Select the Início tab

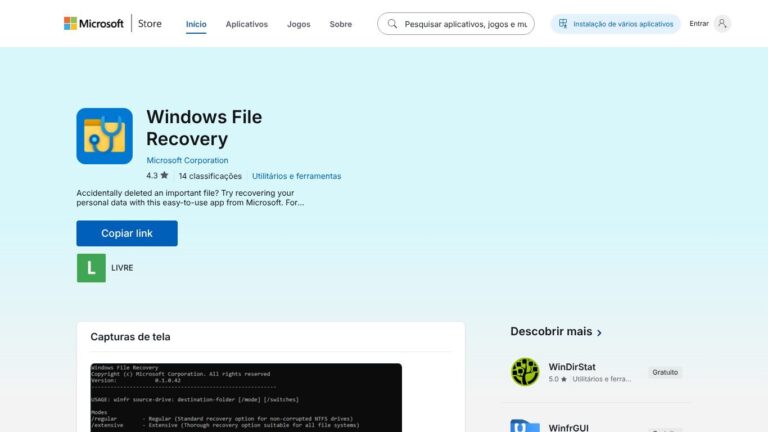[196, 24]
